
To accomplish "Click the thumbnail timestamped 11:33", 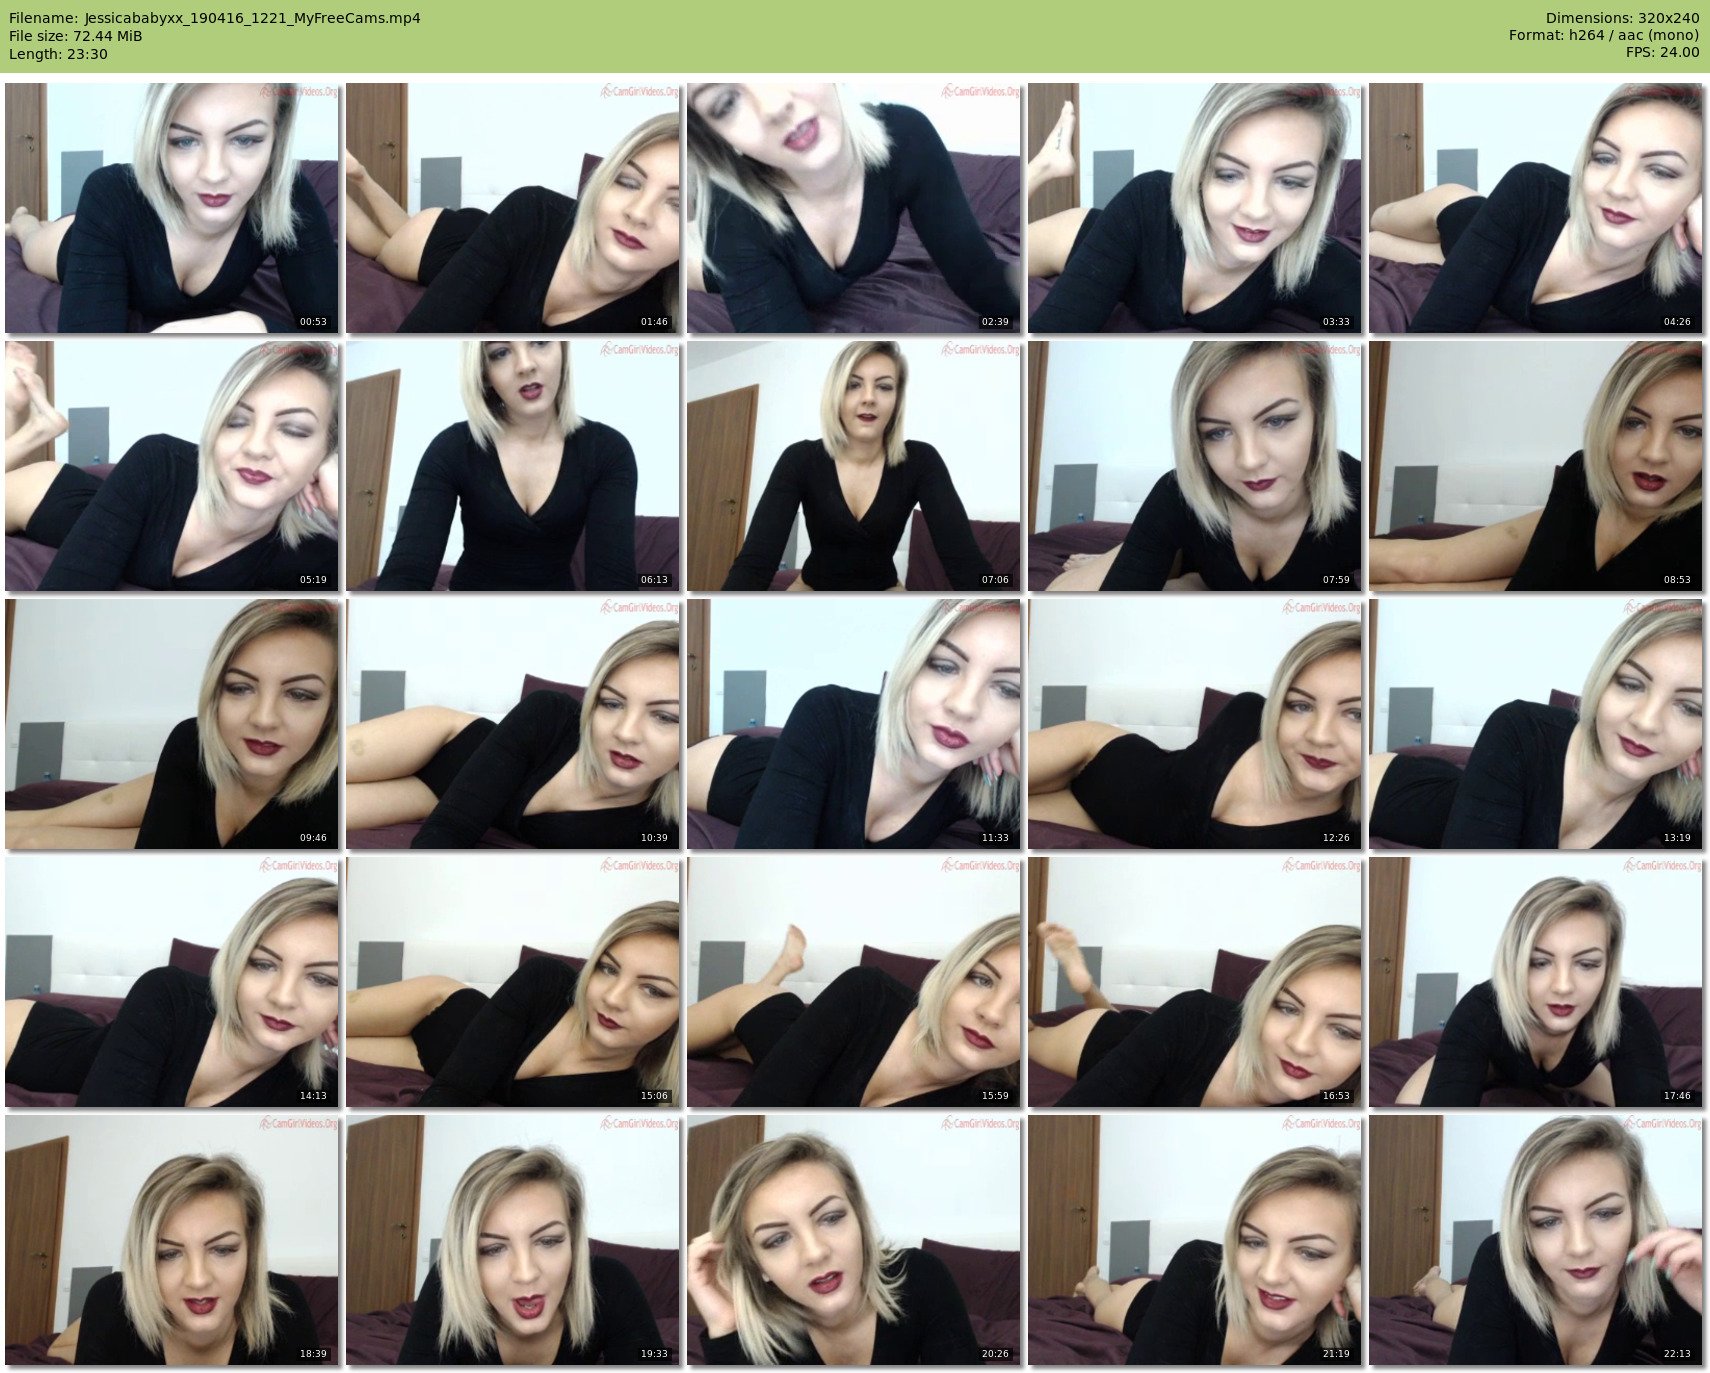I will 854,724.
